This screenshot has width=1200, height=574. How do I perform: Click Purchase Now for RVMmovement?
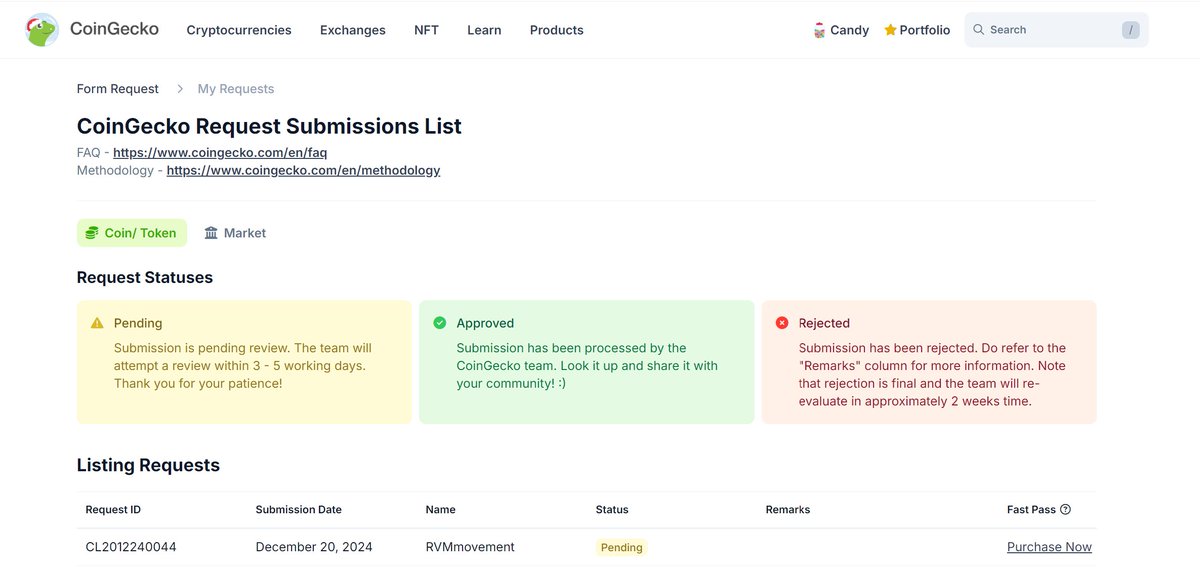1049,547
